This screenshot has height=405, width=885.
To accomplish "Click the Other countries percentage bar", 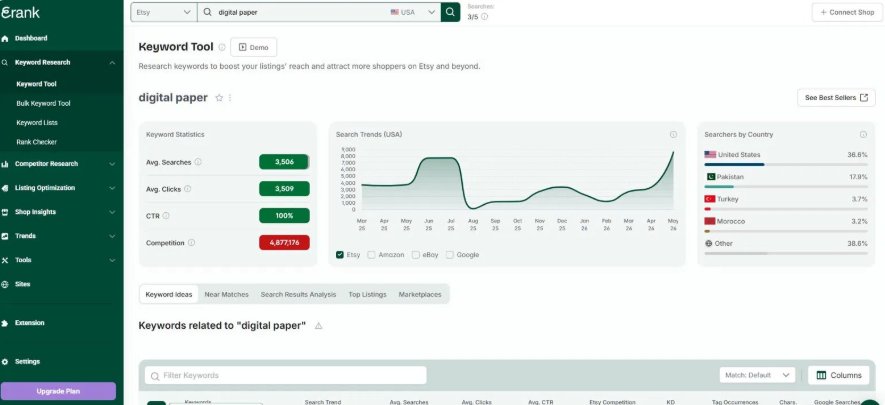I will 786,253.
